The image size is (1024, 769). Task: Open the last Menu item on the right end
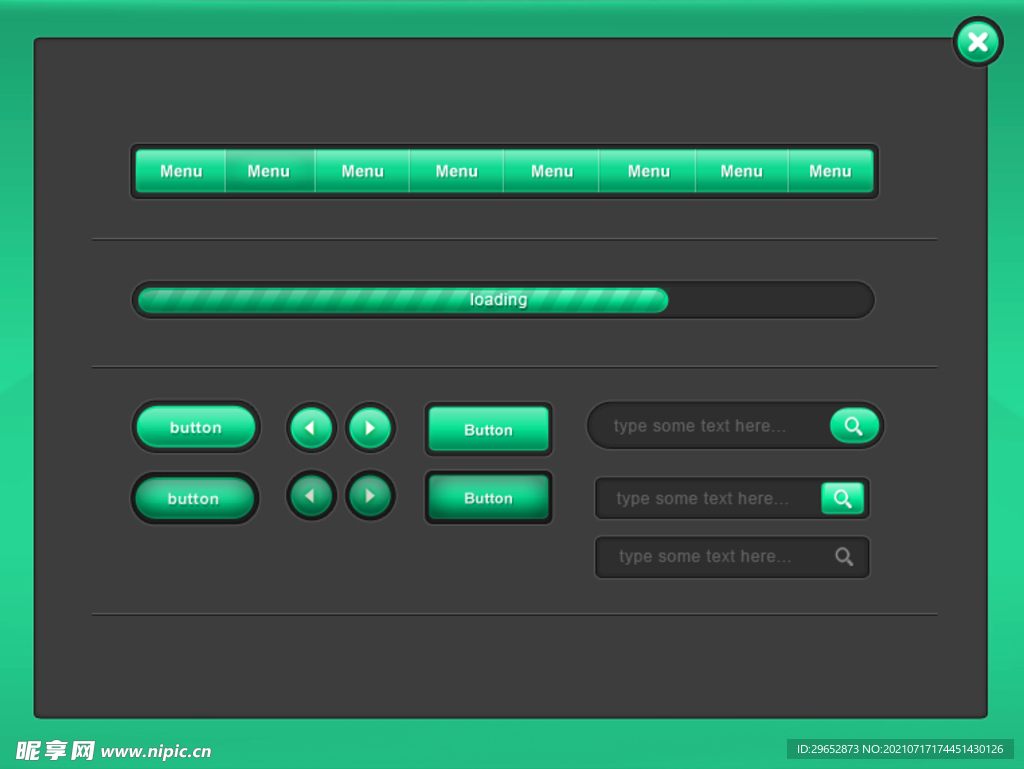coord(830,171)
